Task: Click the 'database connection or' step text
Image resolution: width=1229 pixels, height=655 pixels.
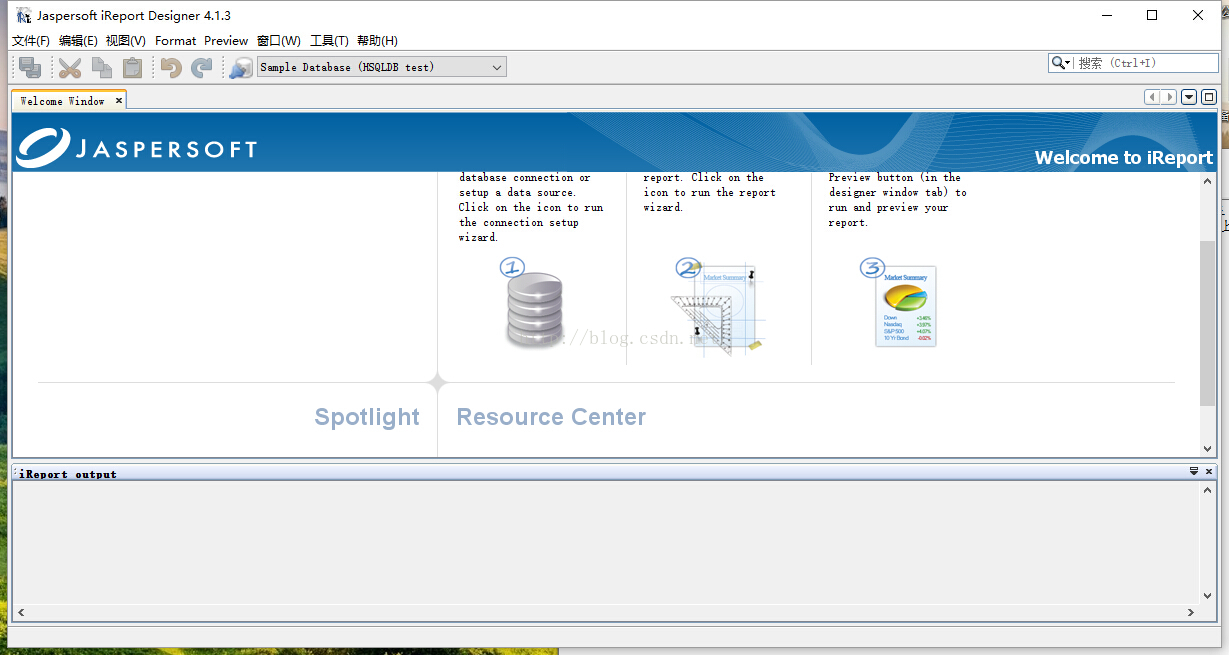Action: (x=525, y=178)
